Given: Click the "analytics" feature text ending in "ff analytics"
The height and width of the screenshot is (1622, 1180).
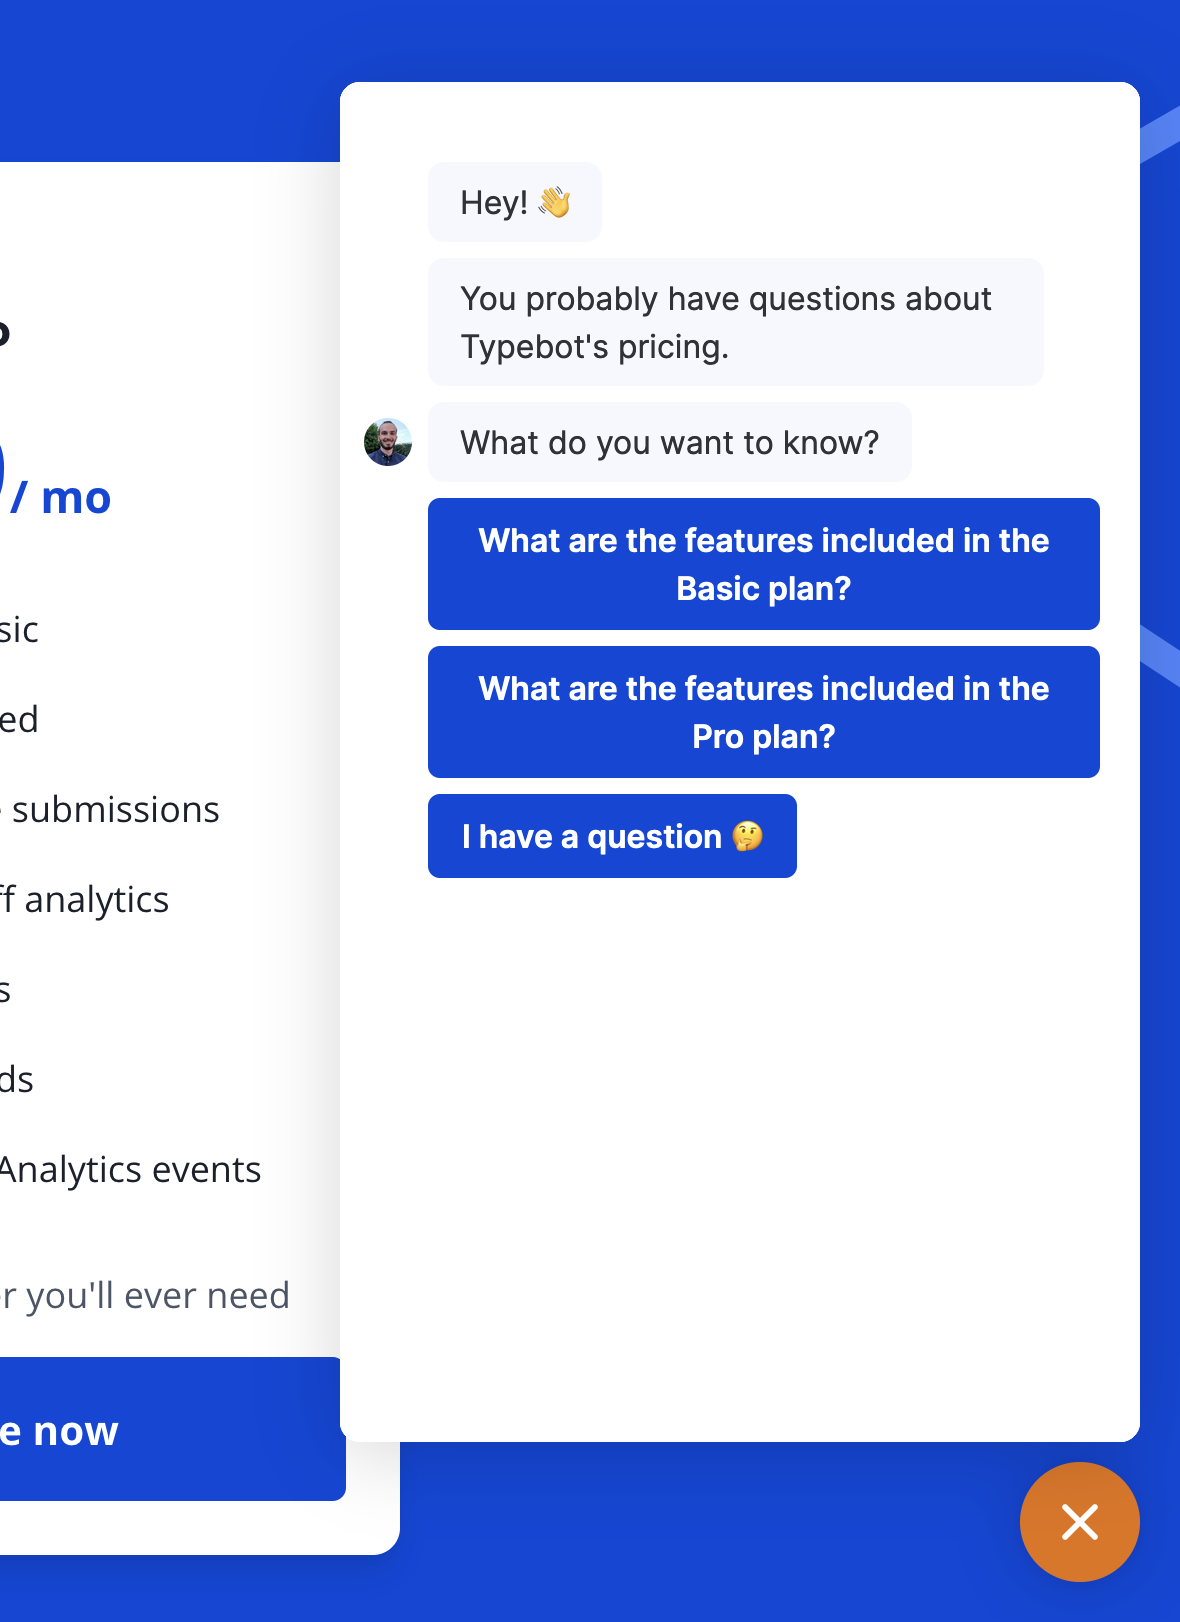Looking at the screenshot, I should 88,899.
